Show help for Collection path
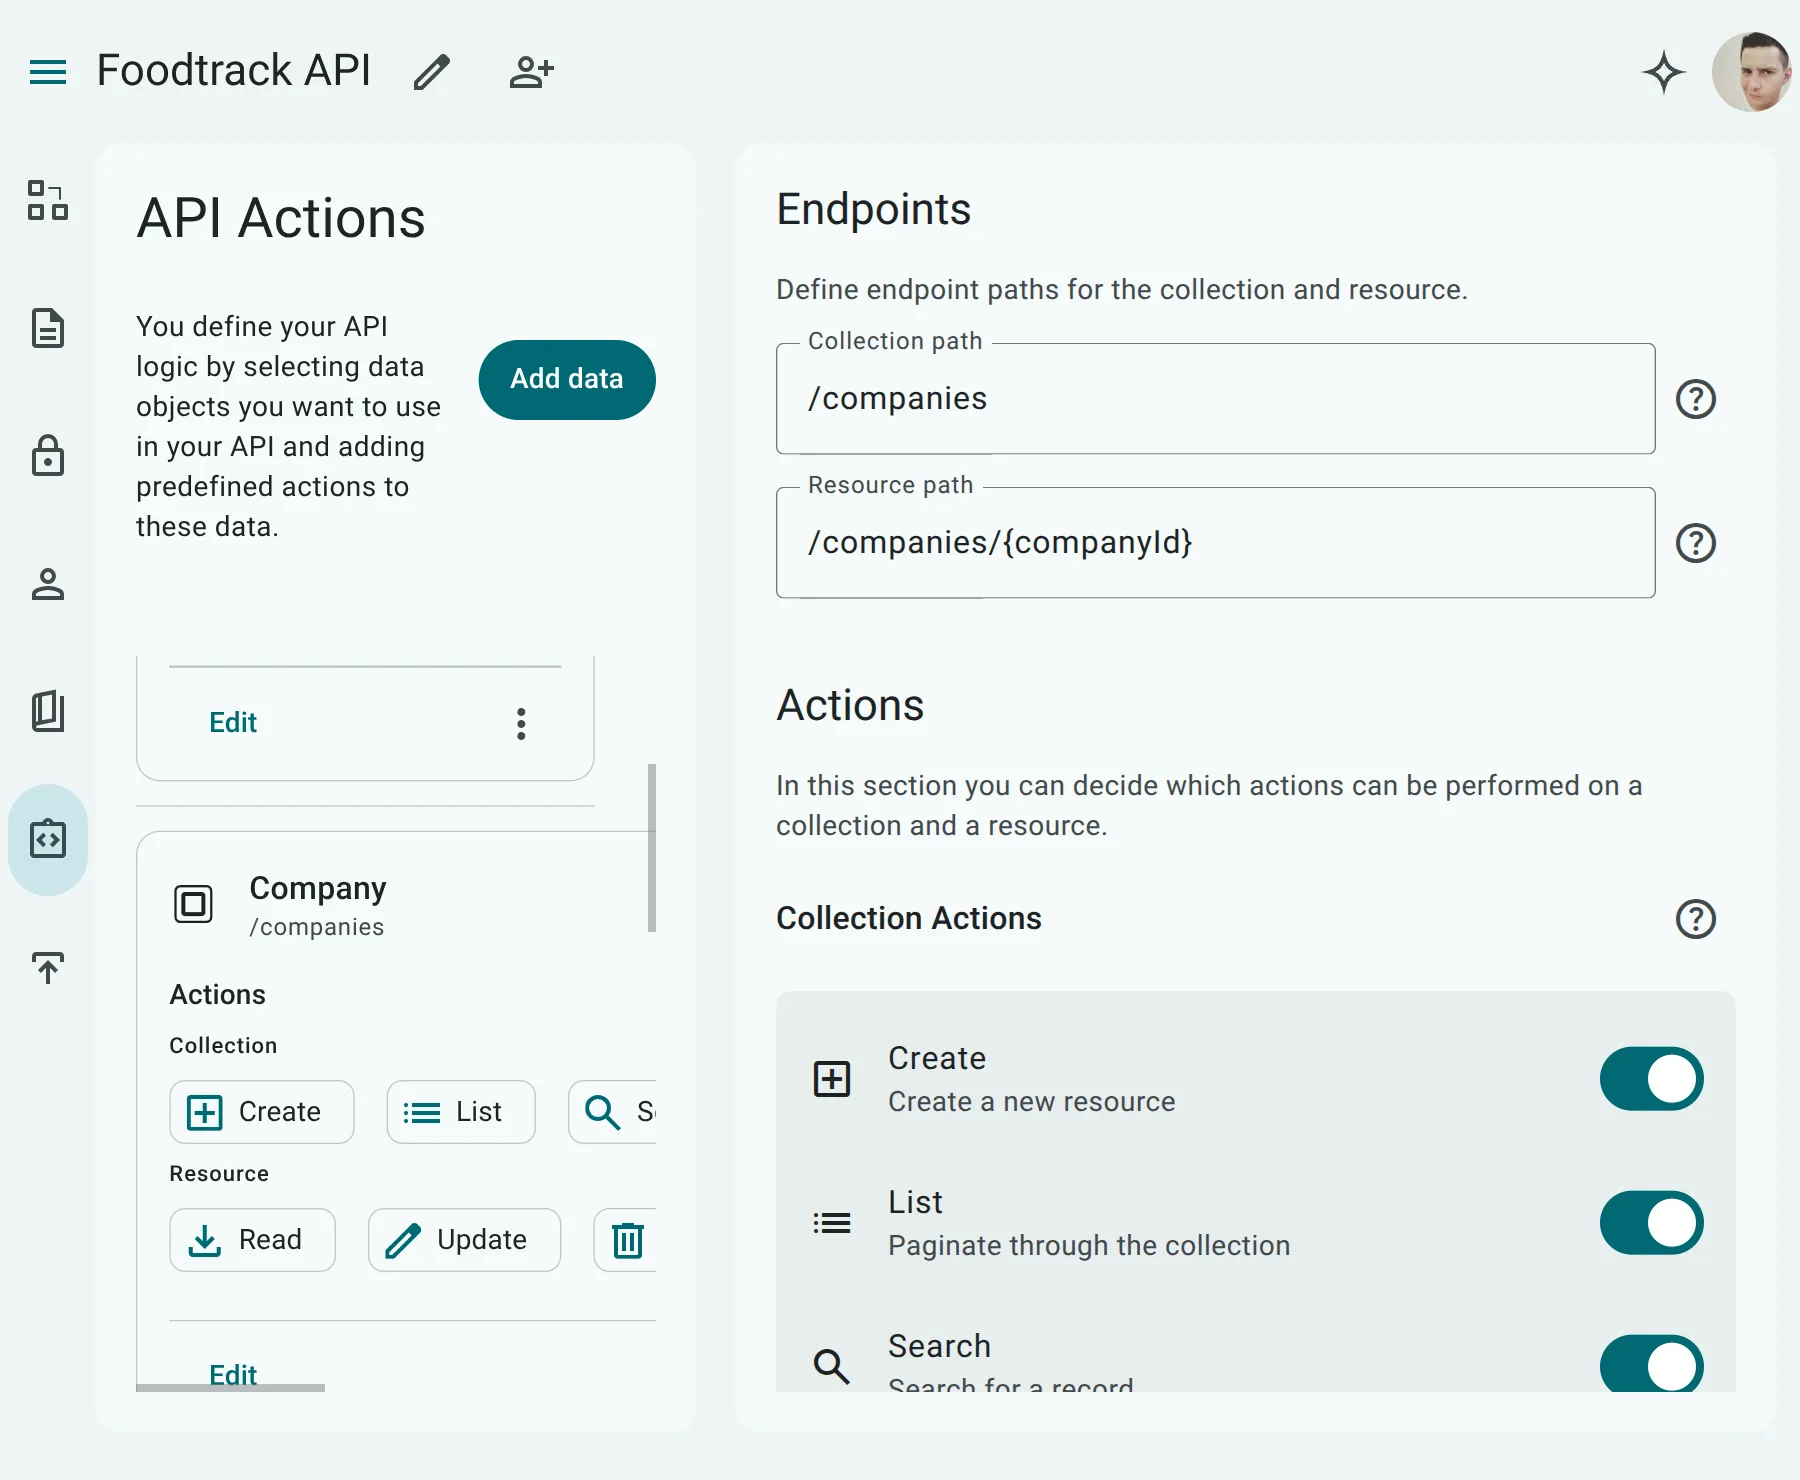 (x=1695, y=399)
